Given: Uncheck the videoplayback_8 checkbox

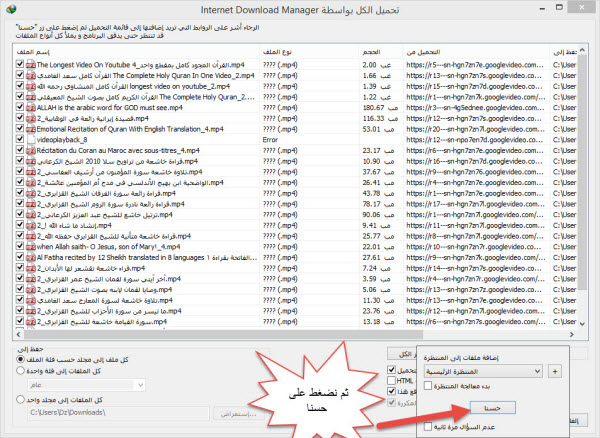Looking at the screenshot, I should pos(20,139).
